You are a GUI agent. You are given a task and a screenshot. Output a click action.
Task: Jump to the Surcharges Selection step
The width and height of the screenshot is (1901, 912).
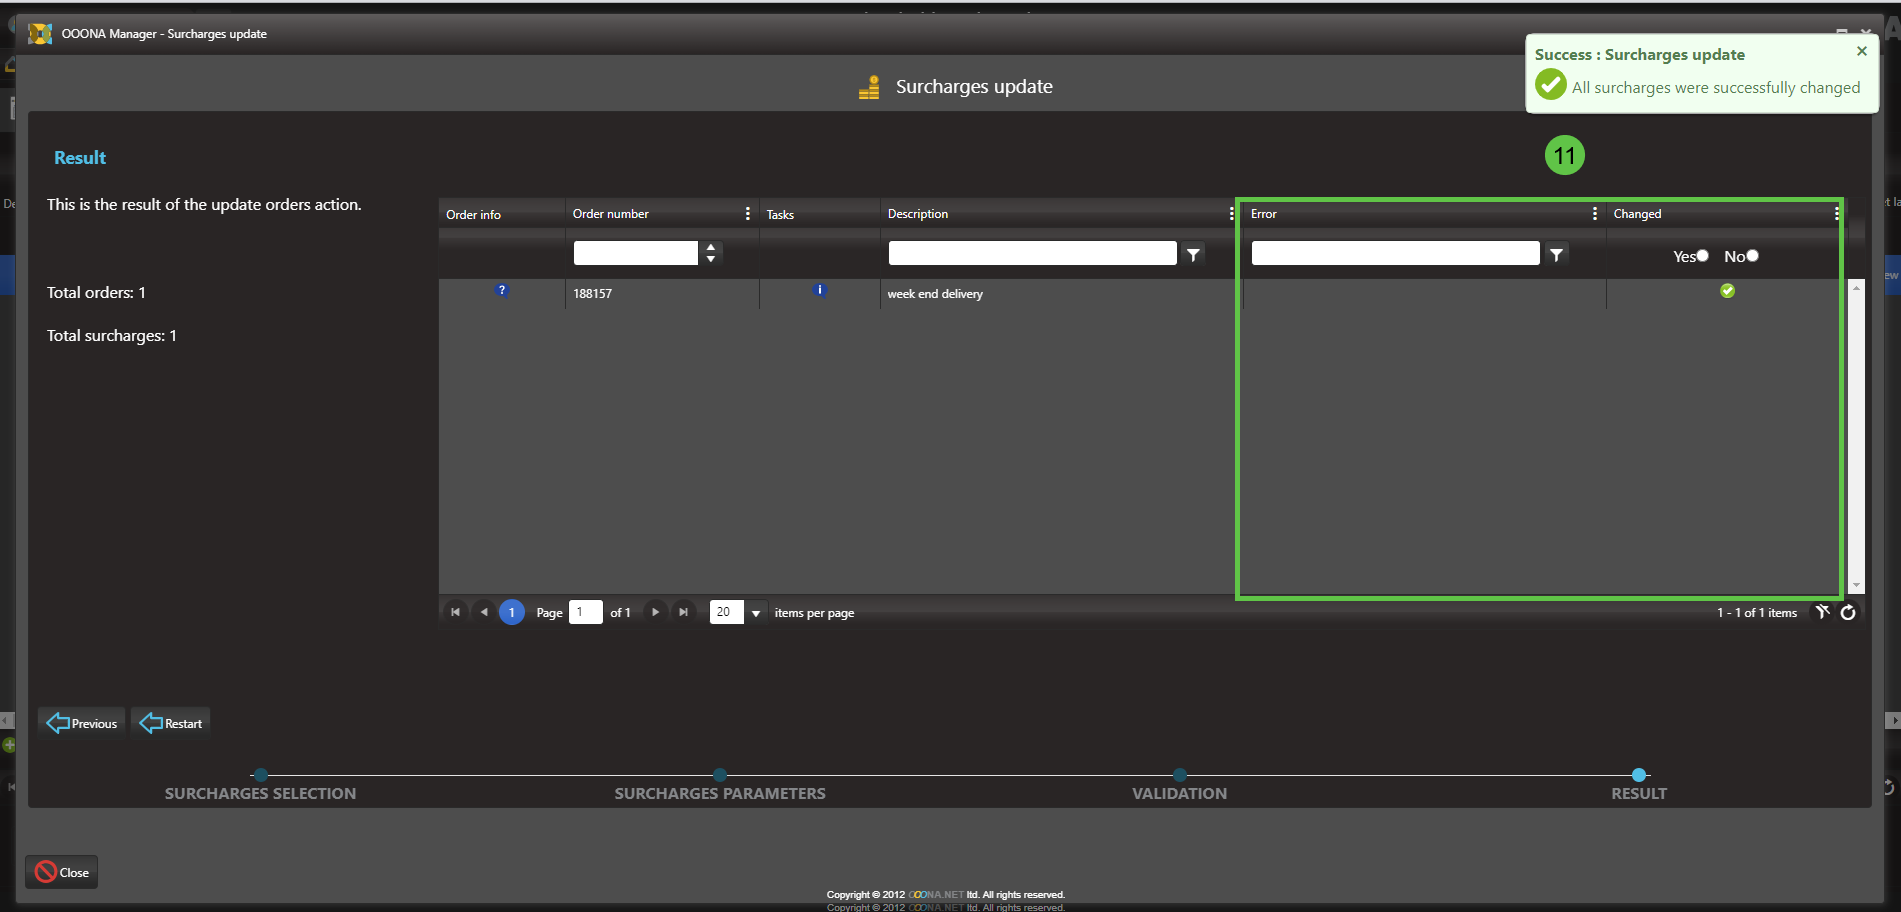pyautogui.click(x=261, y=775)
